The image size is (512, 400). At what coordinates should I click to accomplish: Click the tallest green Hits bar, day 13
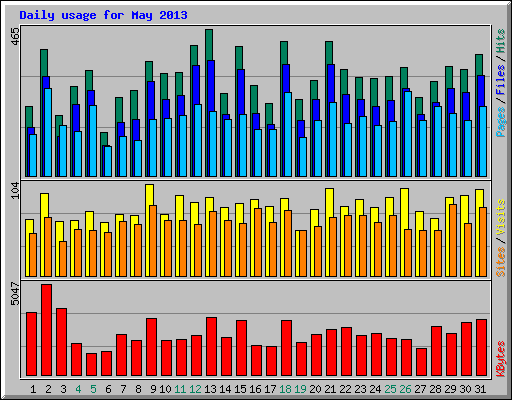209,45
